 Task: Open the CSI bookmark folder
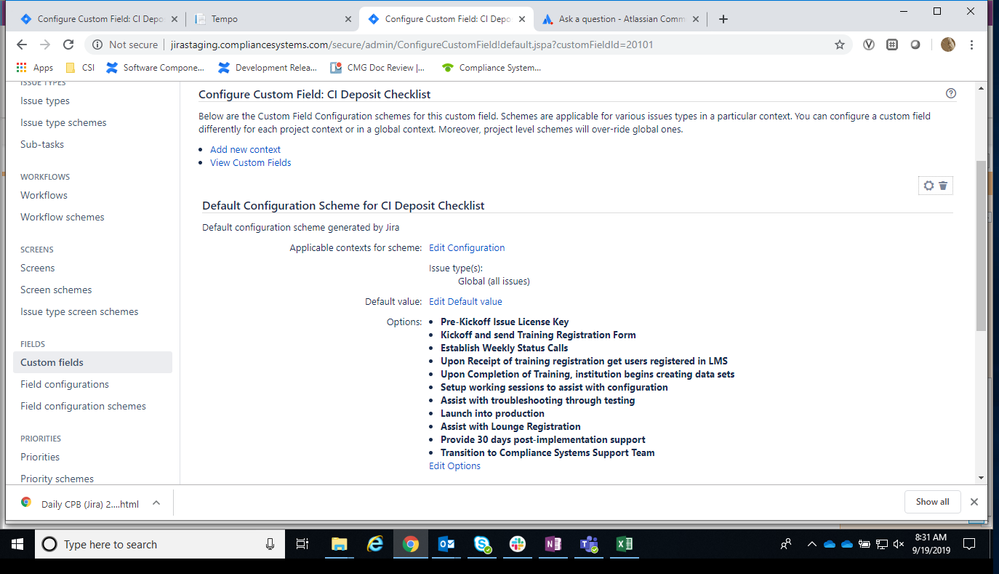80,68
